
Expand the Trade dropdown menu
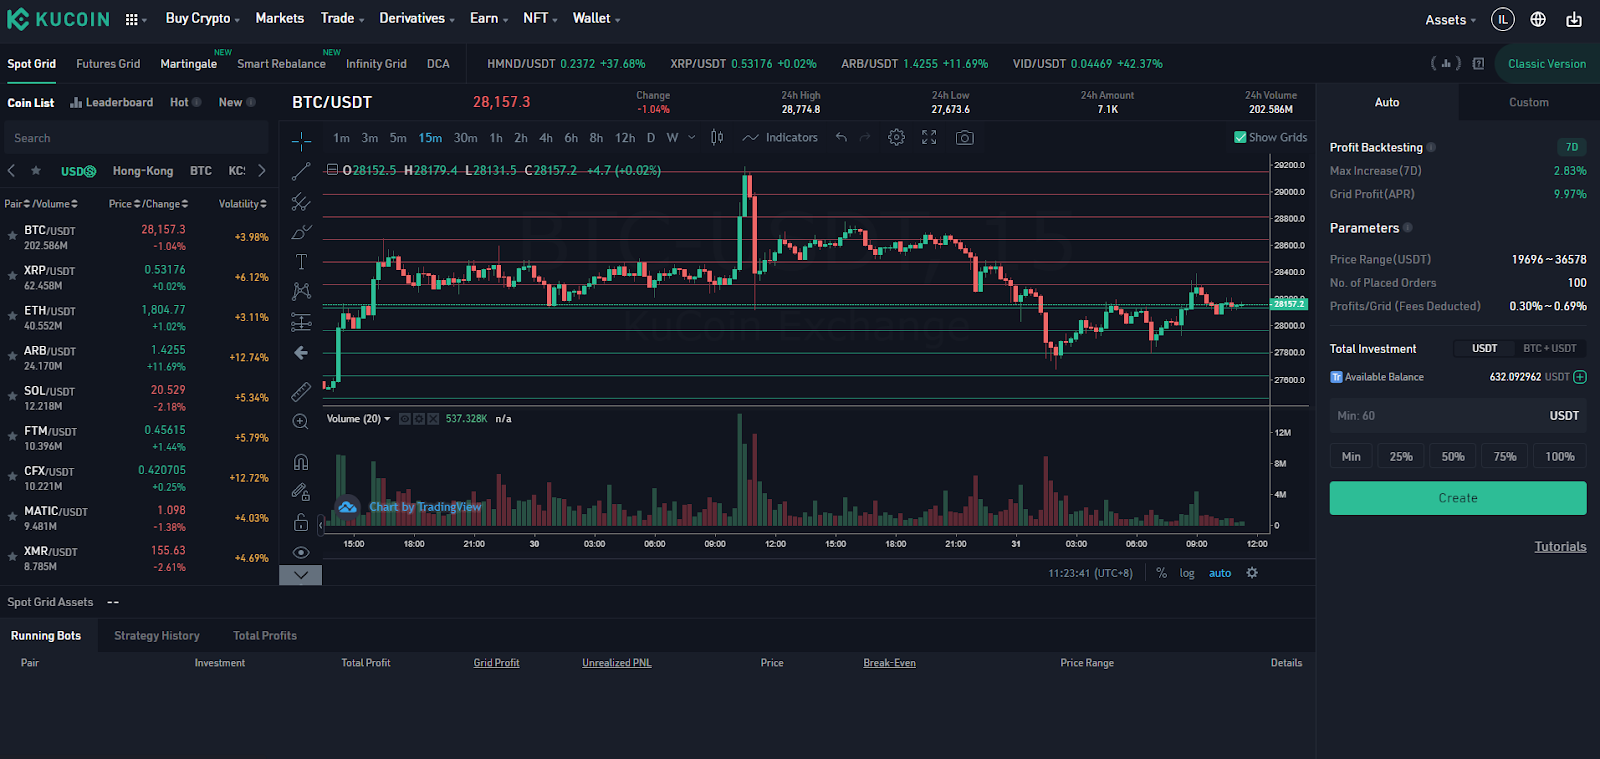coord(342,18)
